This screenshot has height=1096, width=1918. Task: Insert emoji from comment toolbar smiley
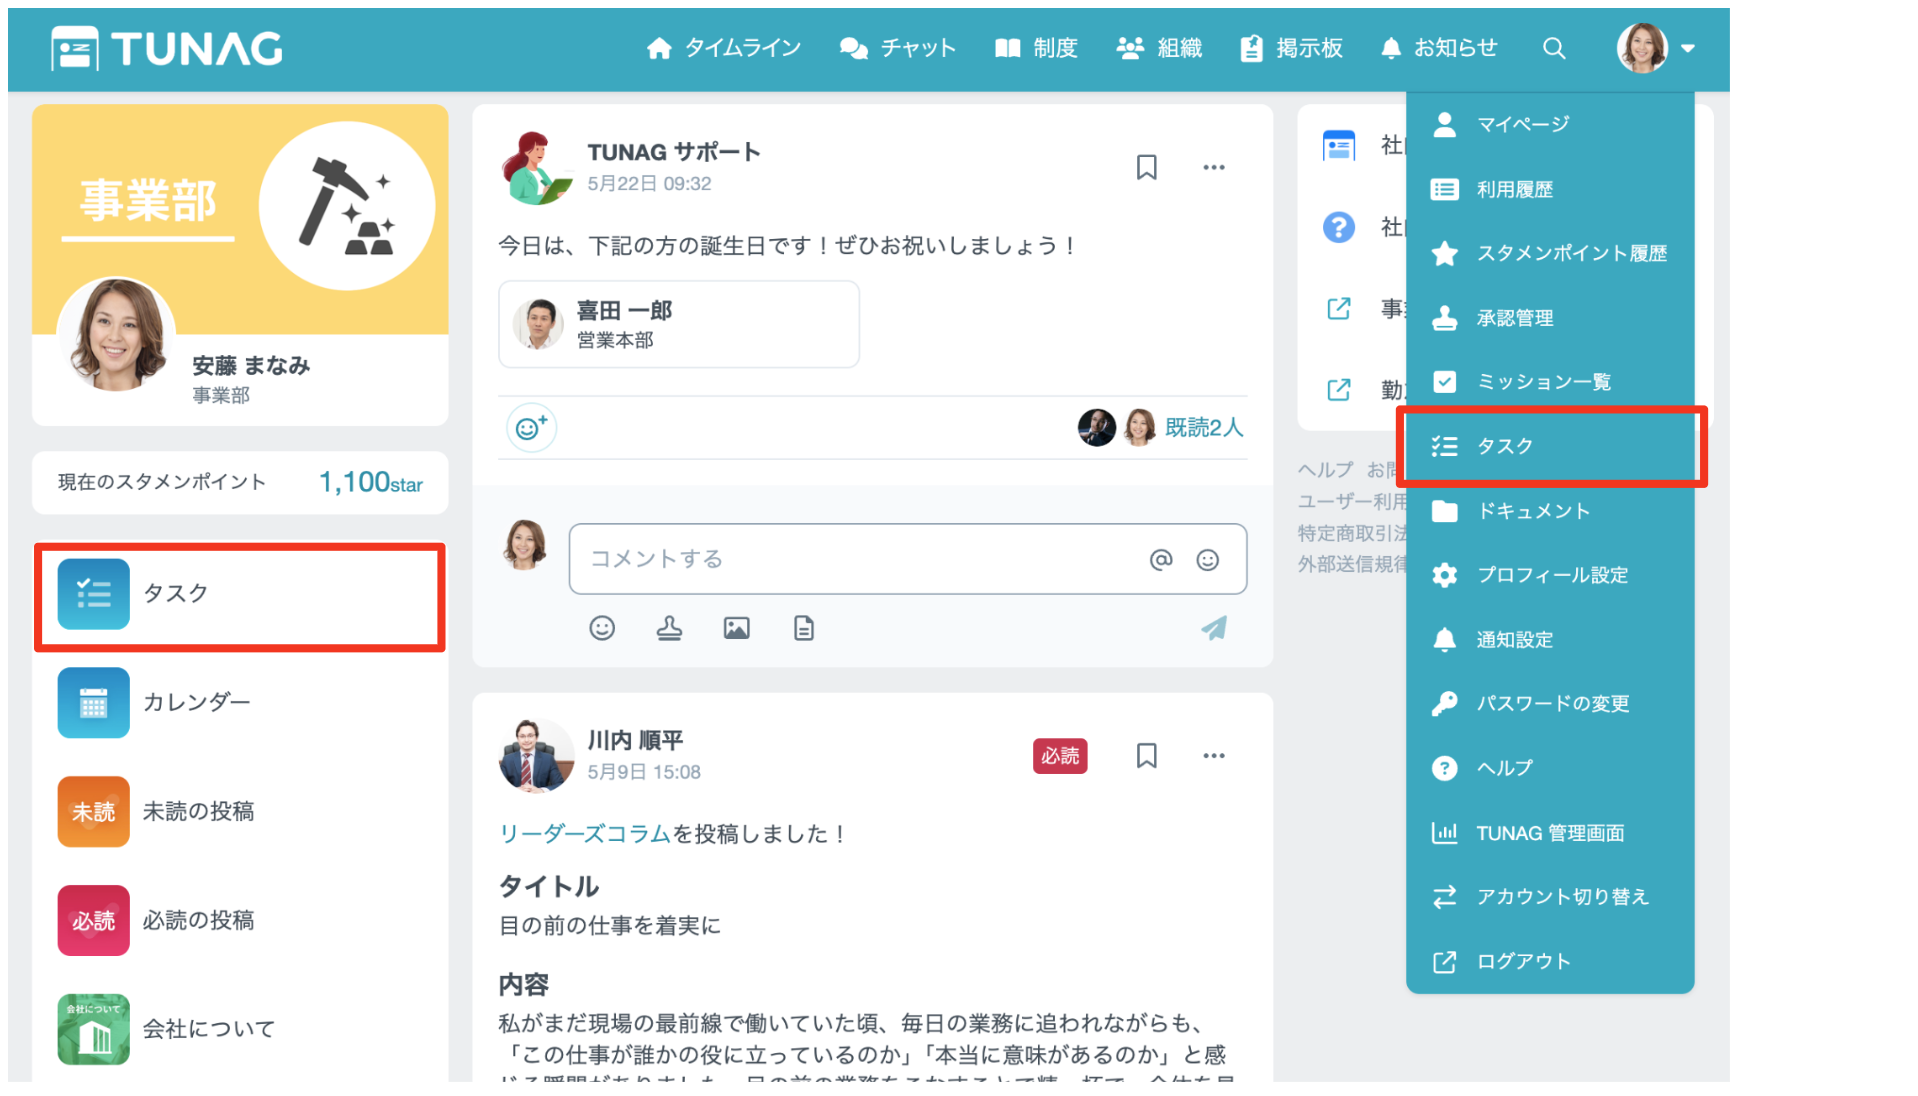coord(602,628)
